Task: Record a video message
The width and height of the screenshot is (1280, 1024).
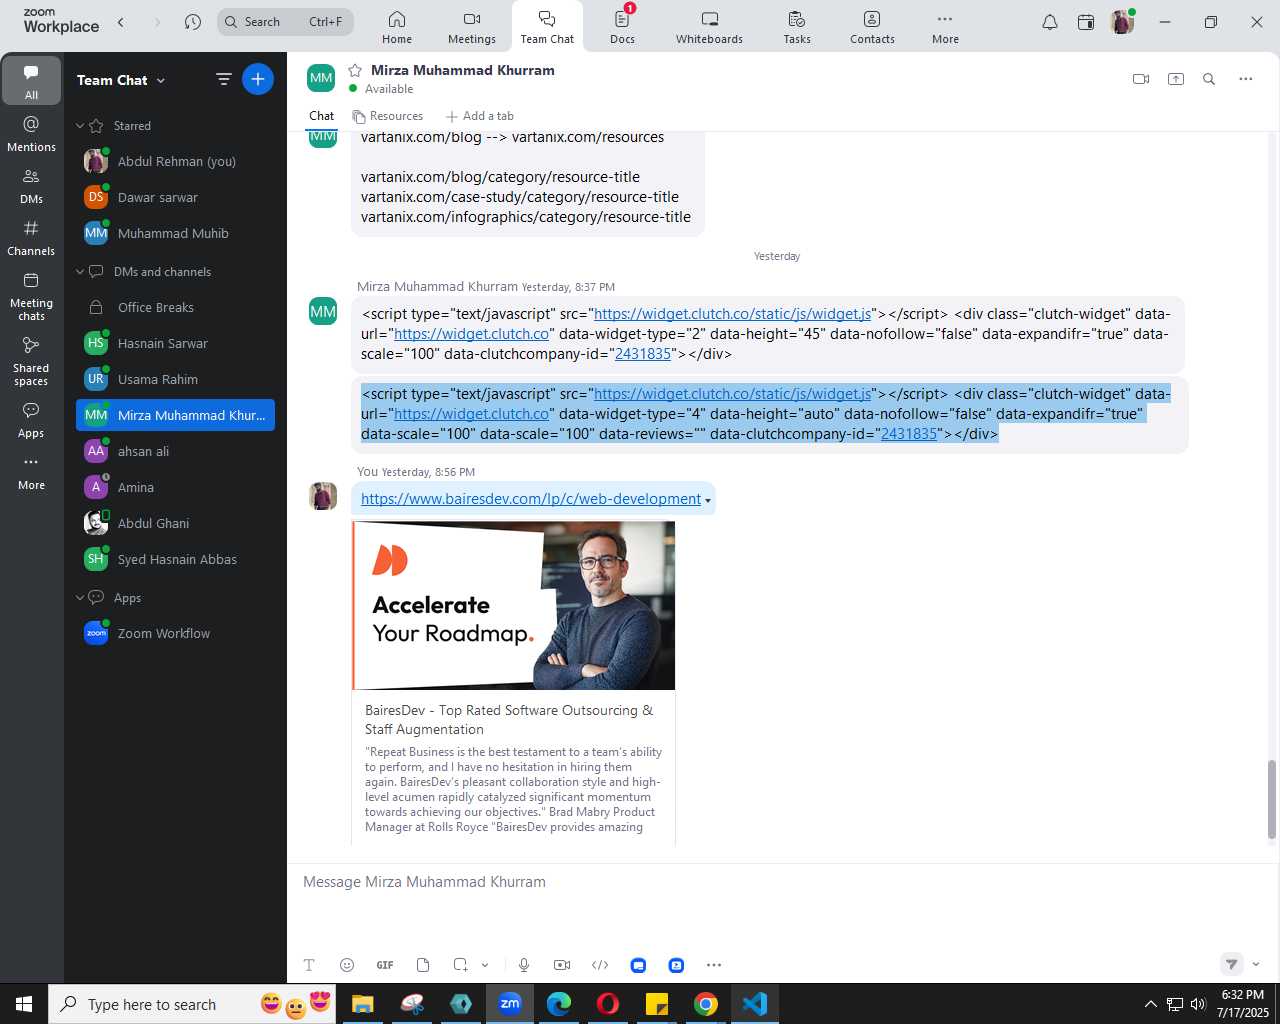Action: 562,965
